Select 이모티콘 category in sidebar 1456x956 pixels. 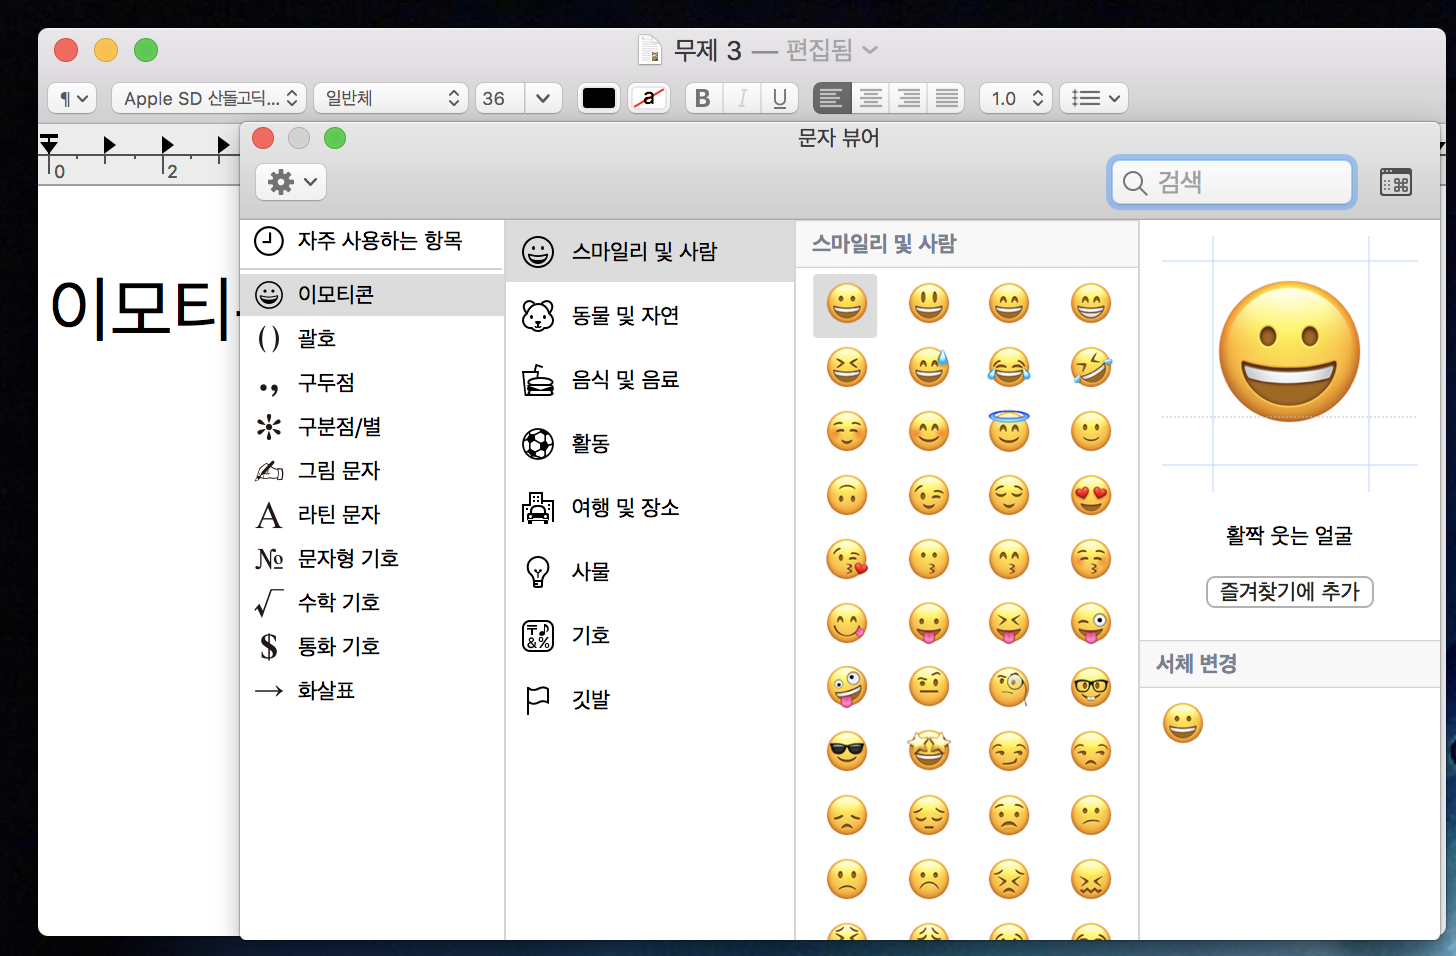[372, 294]
